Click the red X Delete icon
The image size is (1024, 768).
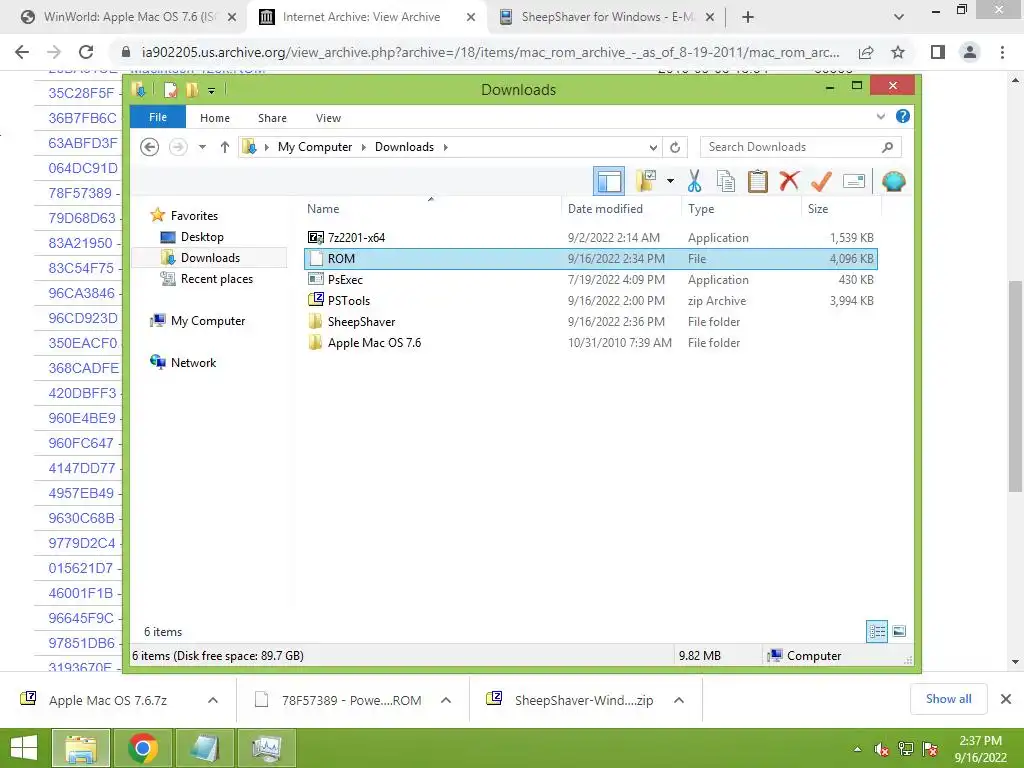[789, 180]
